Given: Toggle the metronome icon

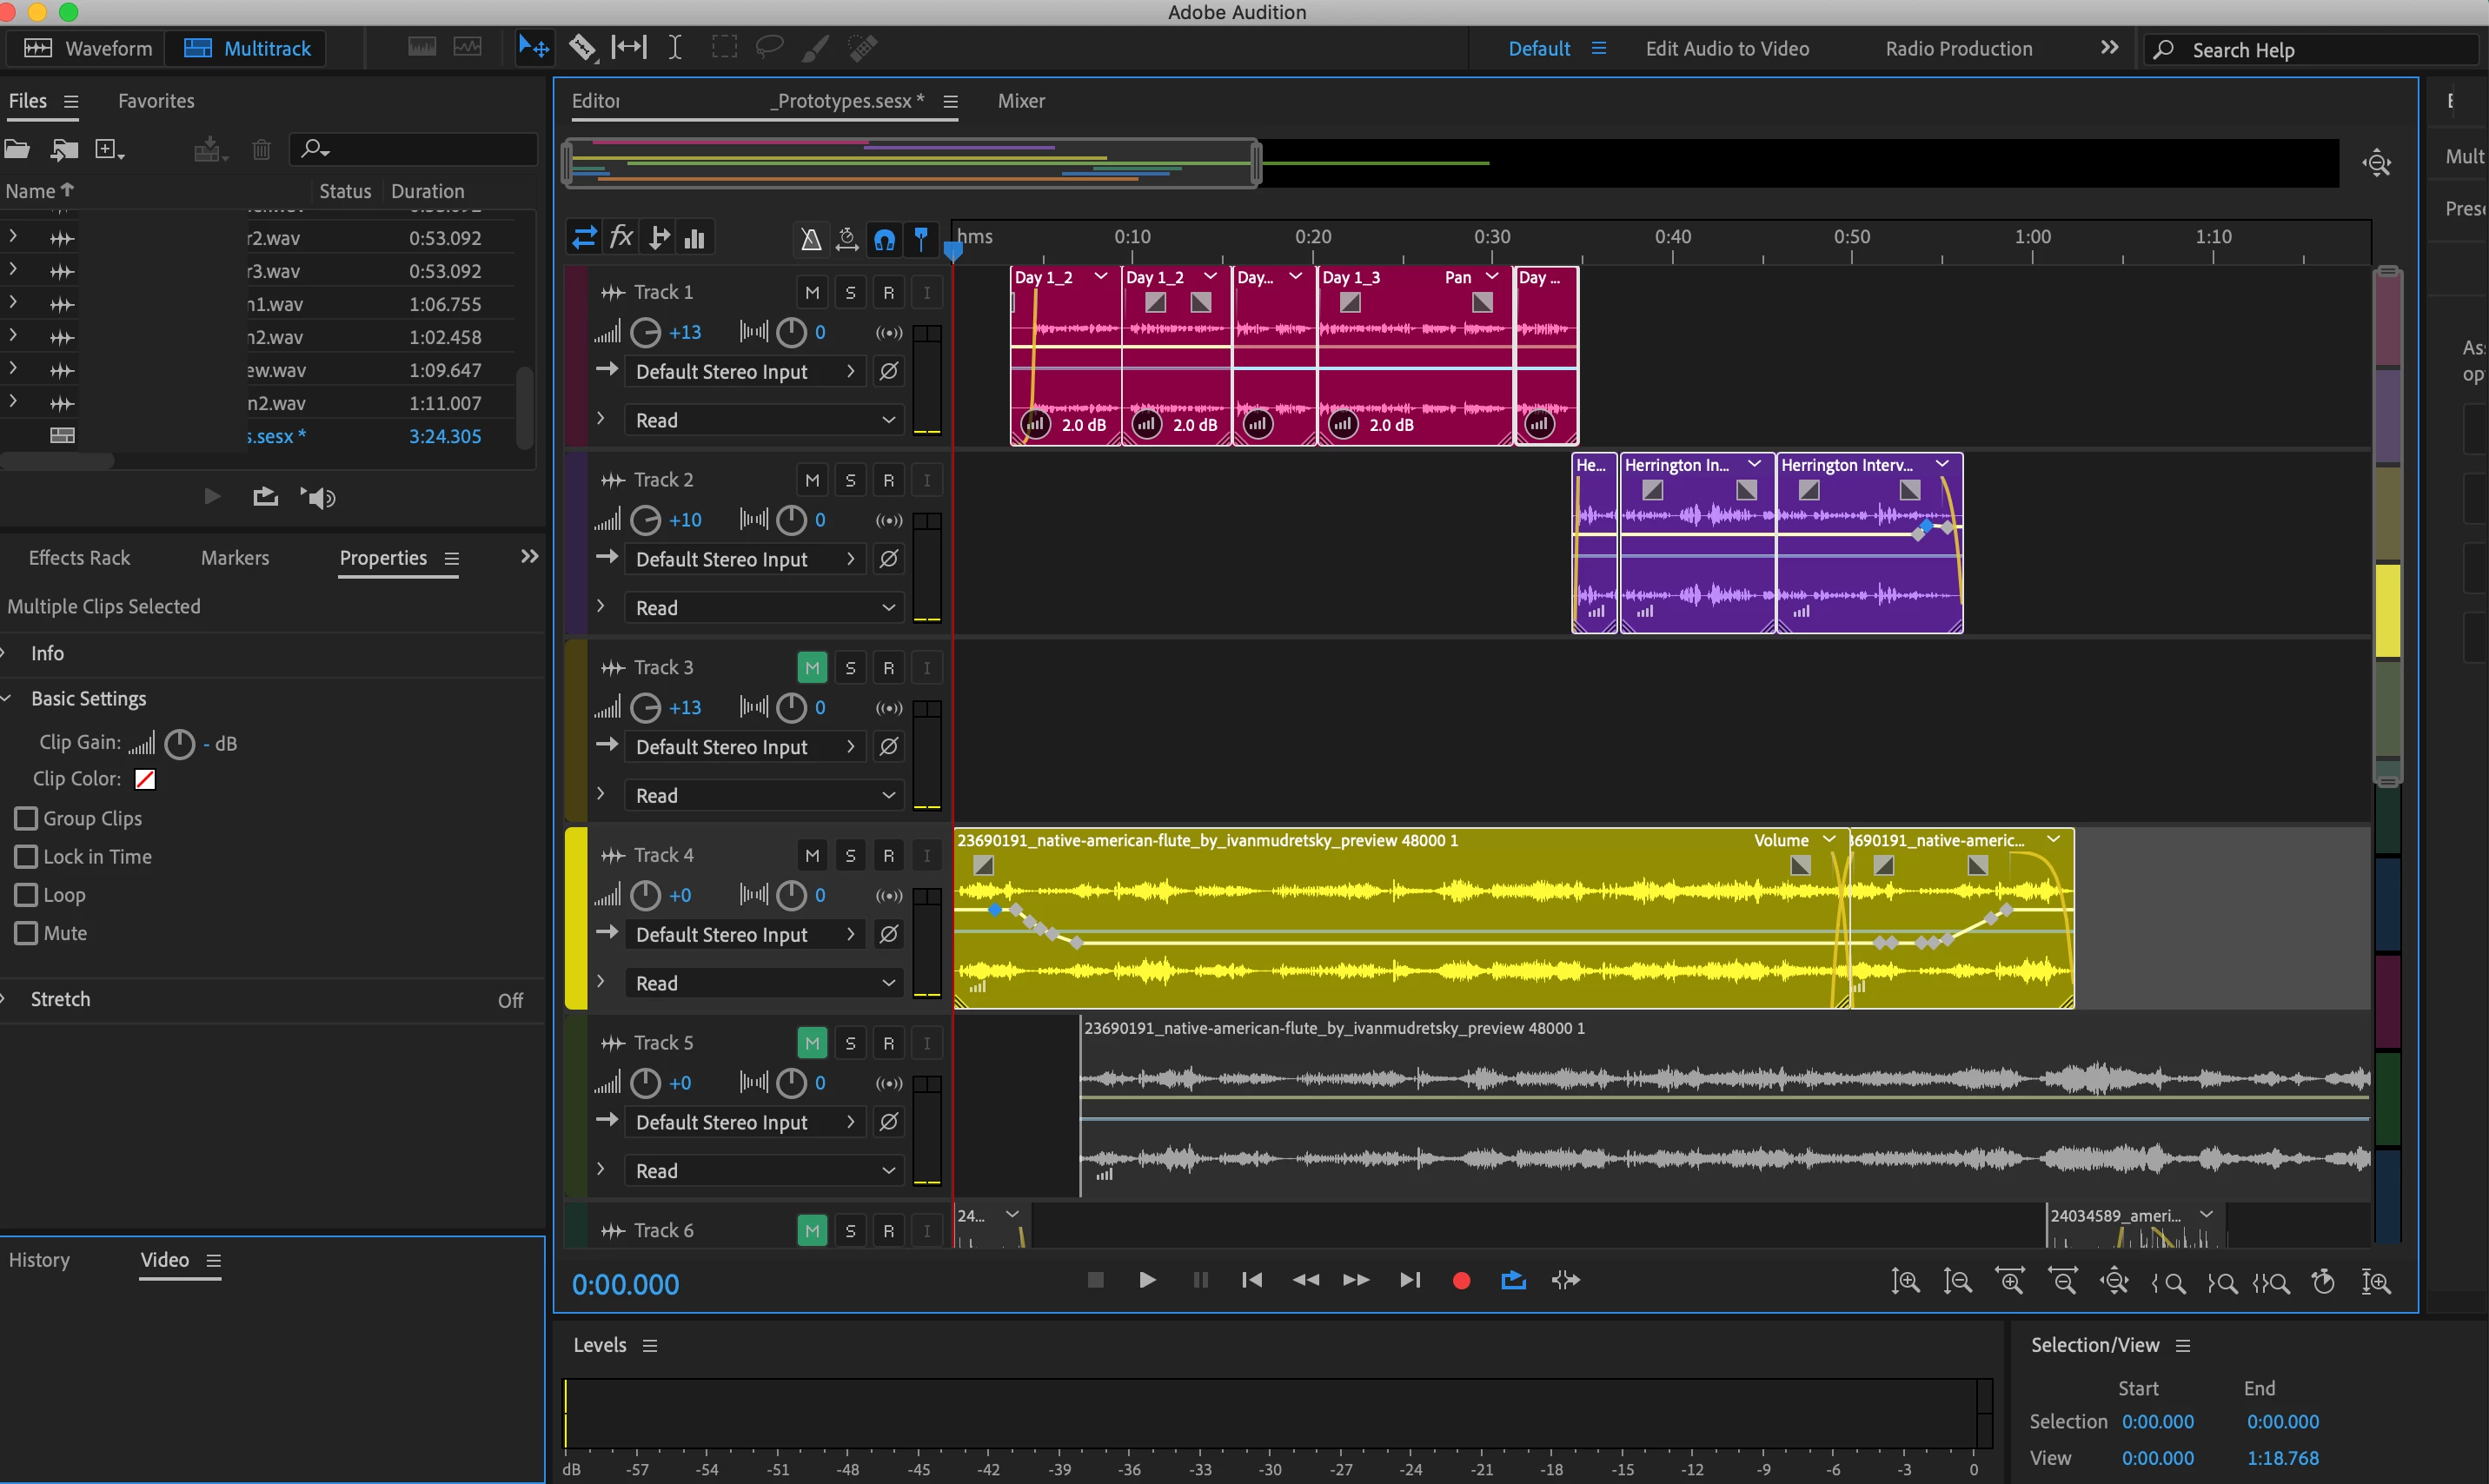Looking at the screenshot, I should coord(810,238).
